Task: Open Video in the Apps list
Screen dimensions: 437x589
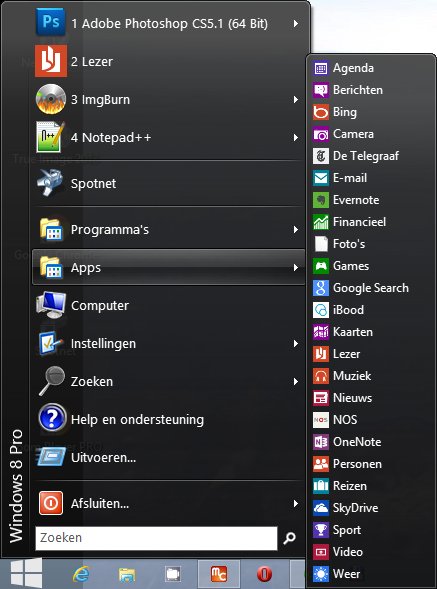Action: [x=370, y=552]
